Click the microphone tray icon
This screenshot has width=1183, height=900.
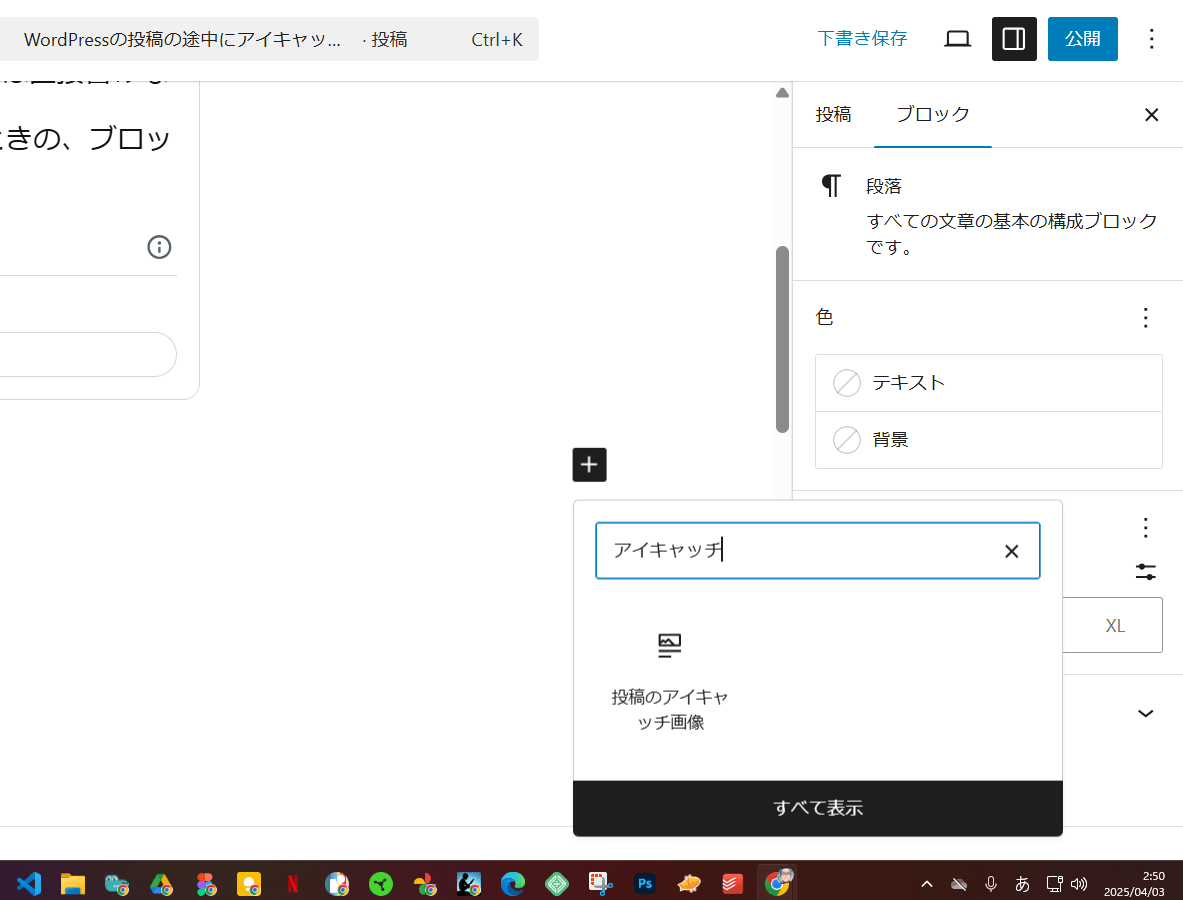(991, 883)
